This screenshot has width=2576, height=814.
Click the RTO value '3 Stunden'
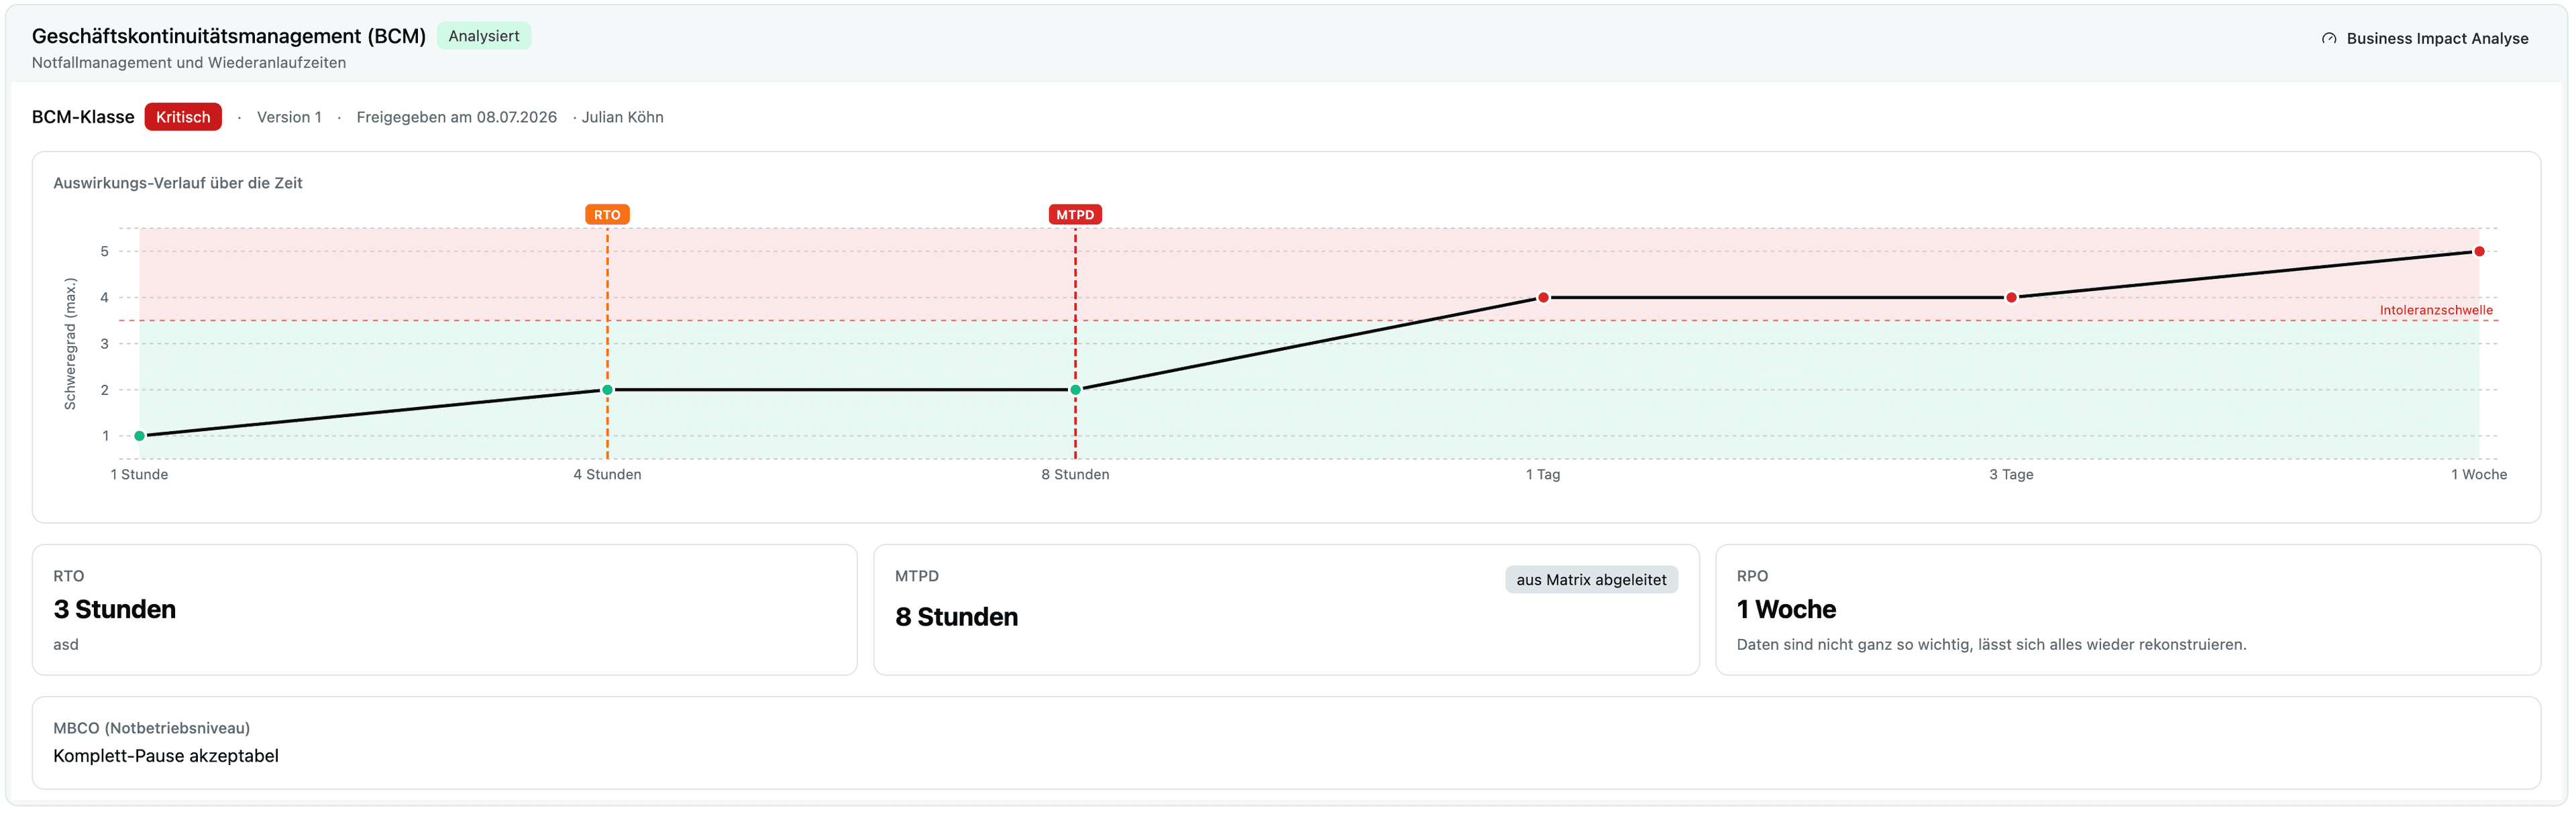pos(115,609)
